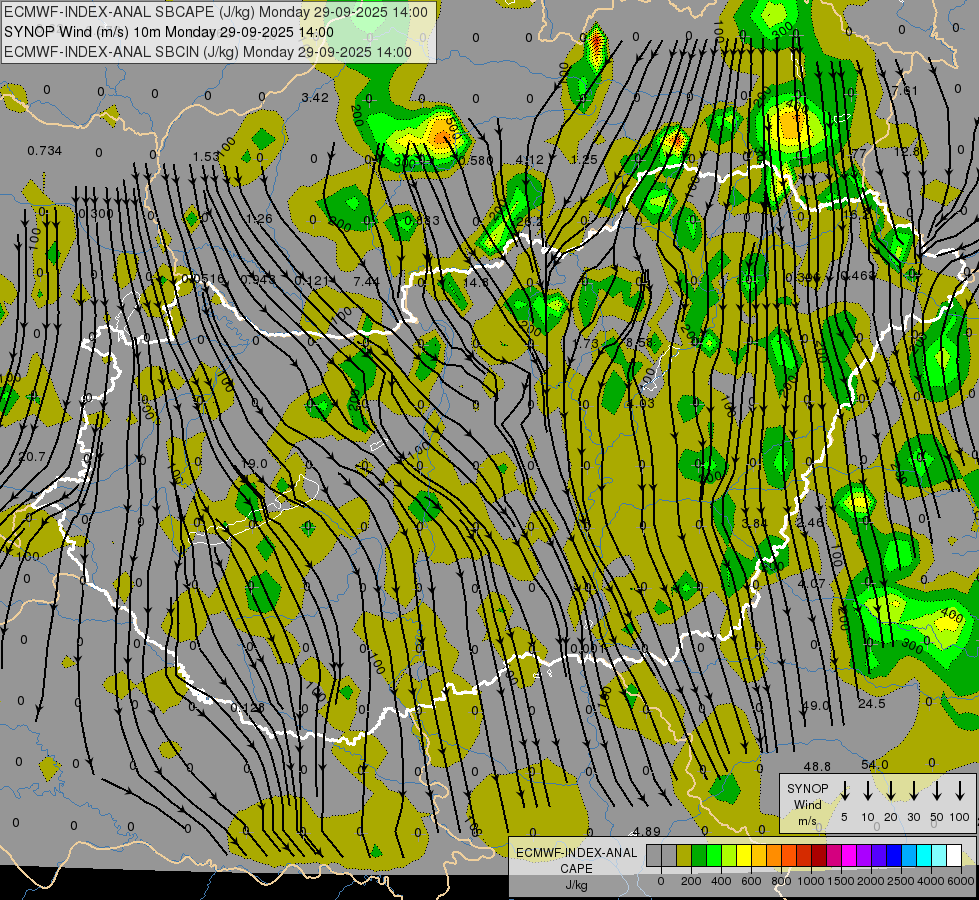Image resolution: width=979 pixels, height=900 pixels.
Task: Pick the magenta 1500 J/kg color swatch
Action: (834, 855)
